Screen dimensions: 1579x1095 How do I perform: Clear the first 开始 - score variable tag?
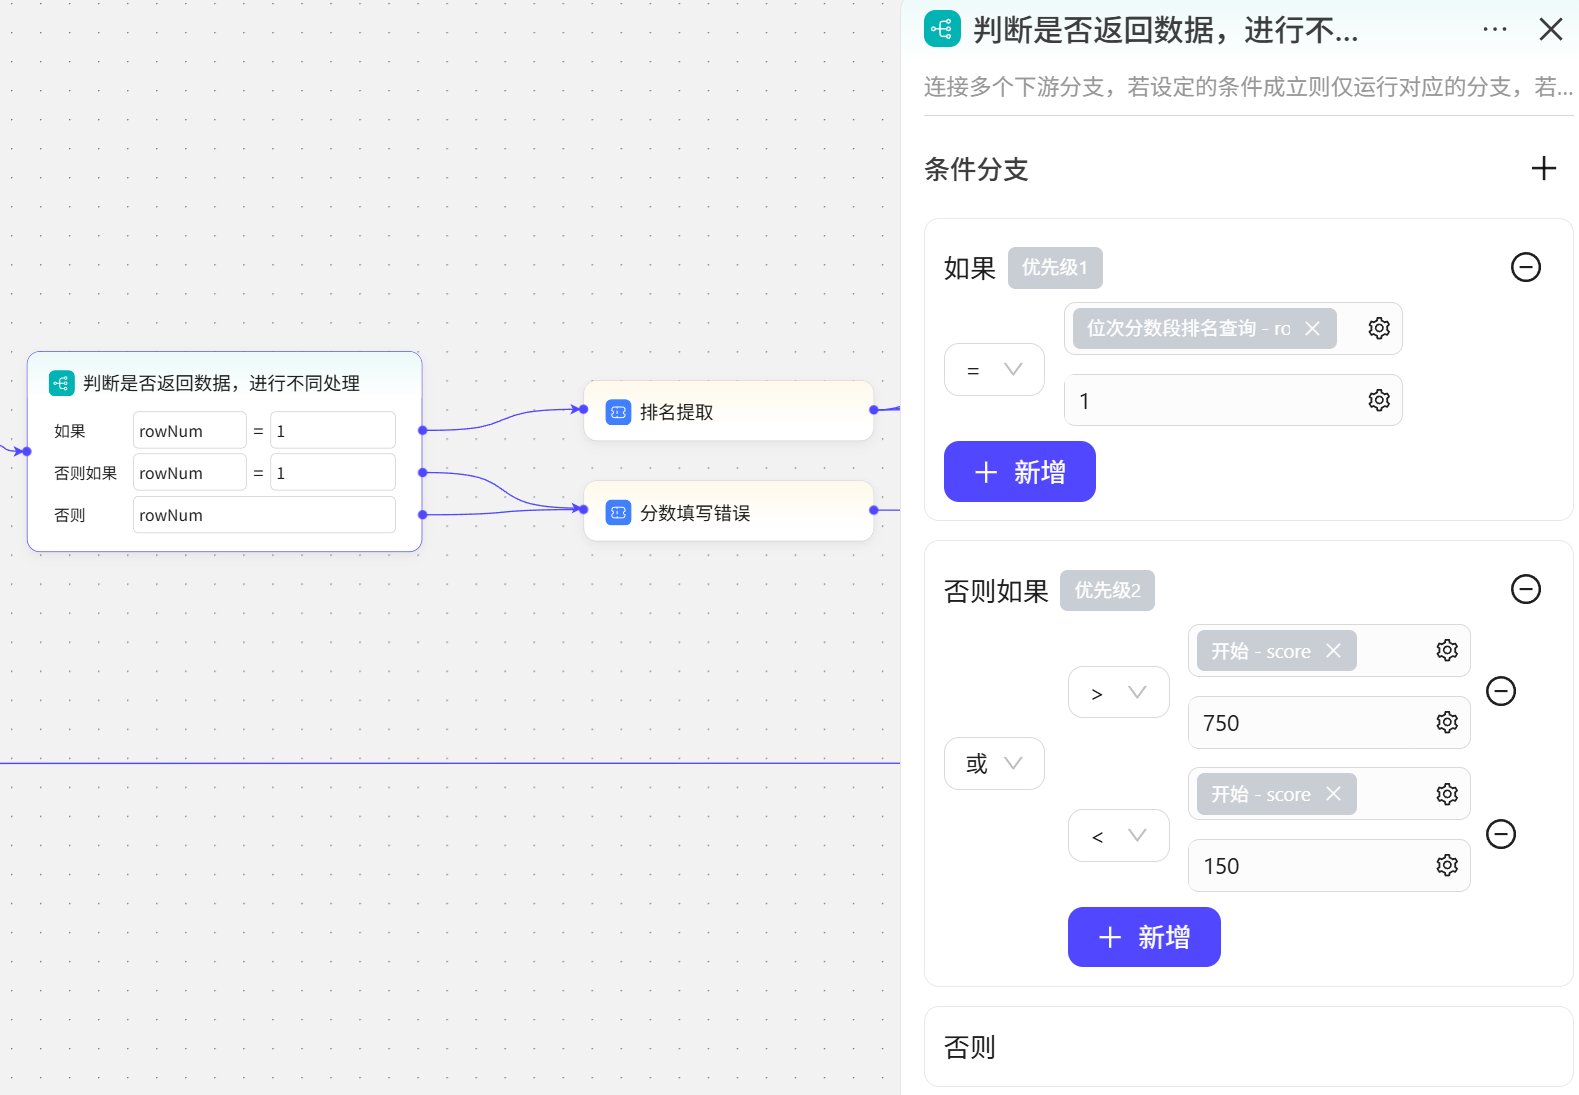(1333, 651)
